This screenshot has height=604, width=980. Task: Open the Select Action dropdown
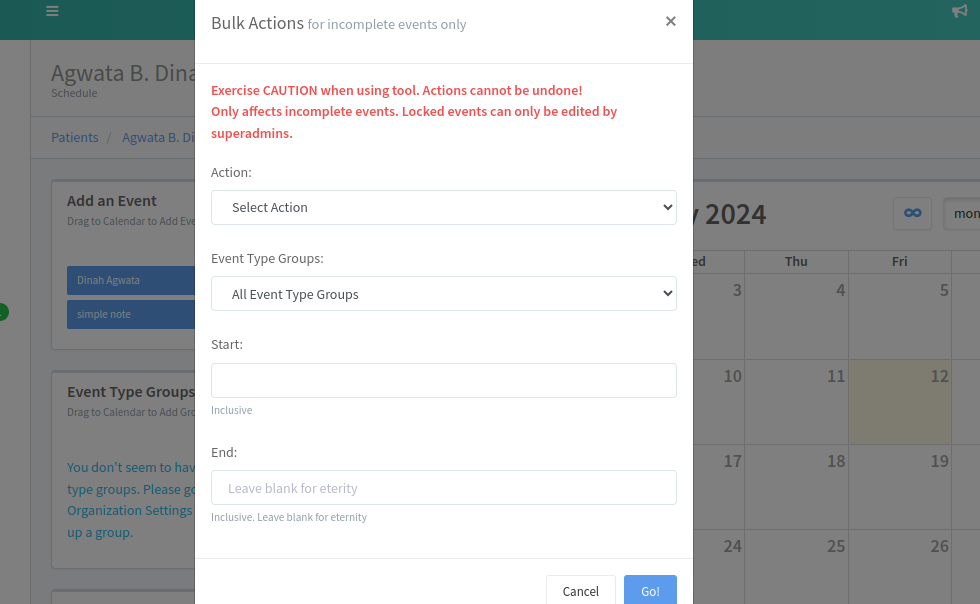[x=443, y=207]
